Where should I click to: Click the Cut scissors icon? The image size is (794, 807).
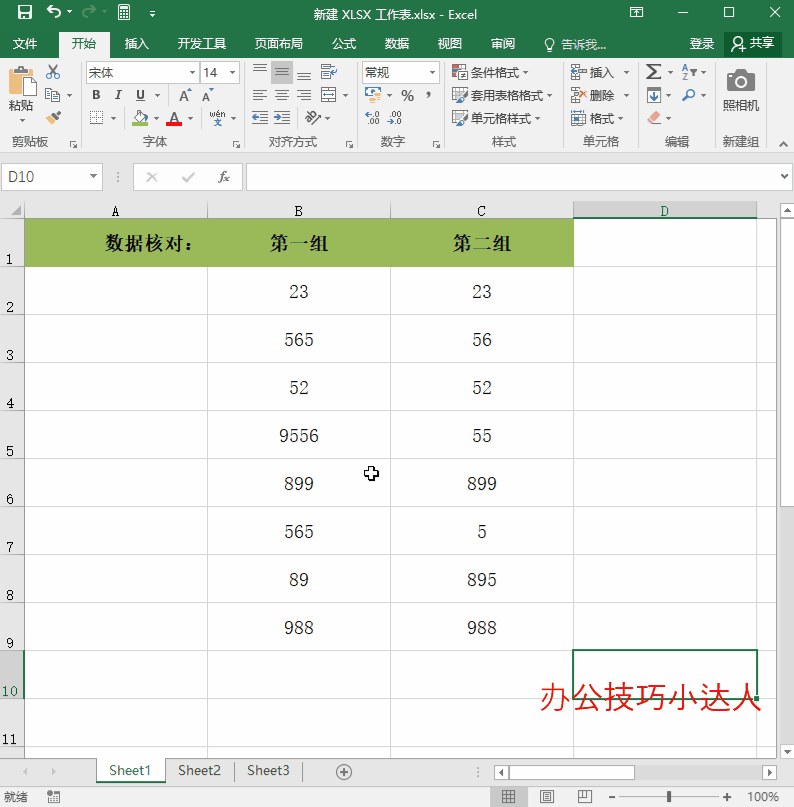click(53, 72)
